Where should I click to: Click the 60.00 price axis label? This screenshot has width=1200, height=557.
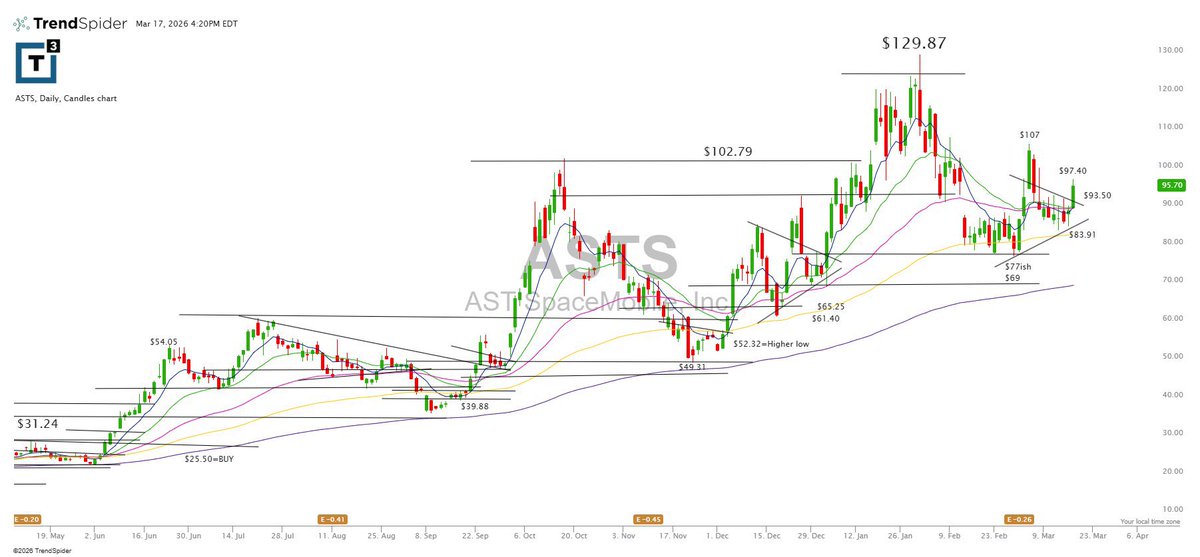1171,318
